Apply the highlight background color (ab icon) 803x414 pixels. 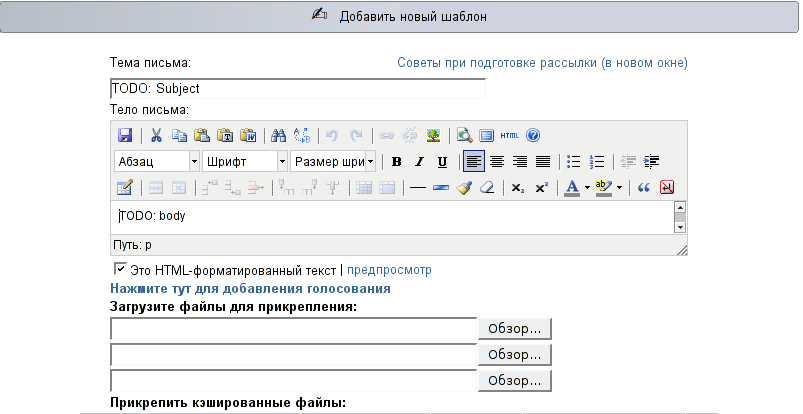[604, 188]
